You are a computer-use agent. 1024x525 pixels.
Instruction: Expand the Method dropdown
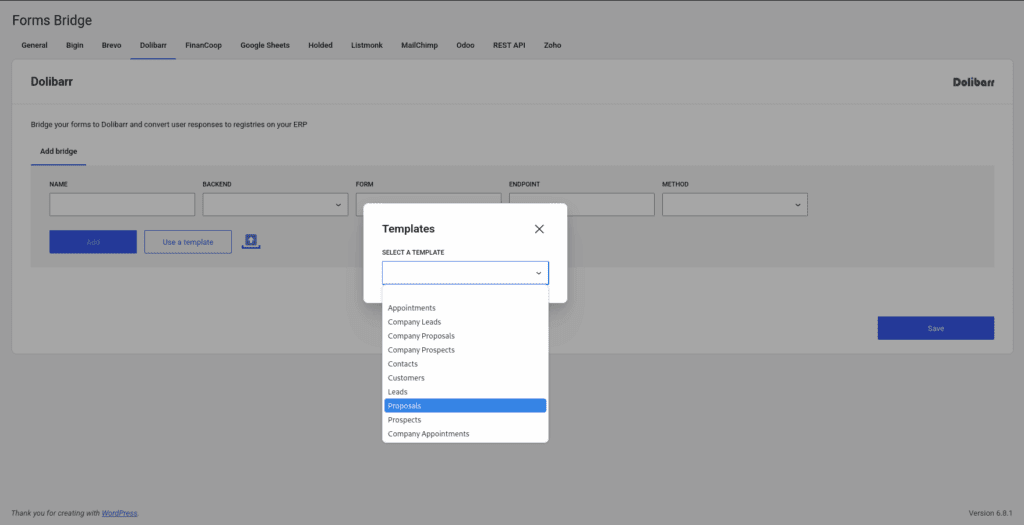click(x=735, y=204)
